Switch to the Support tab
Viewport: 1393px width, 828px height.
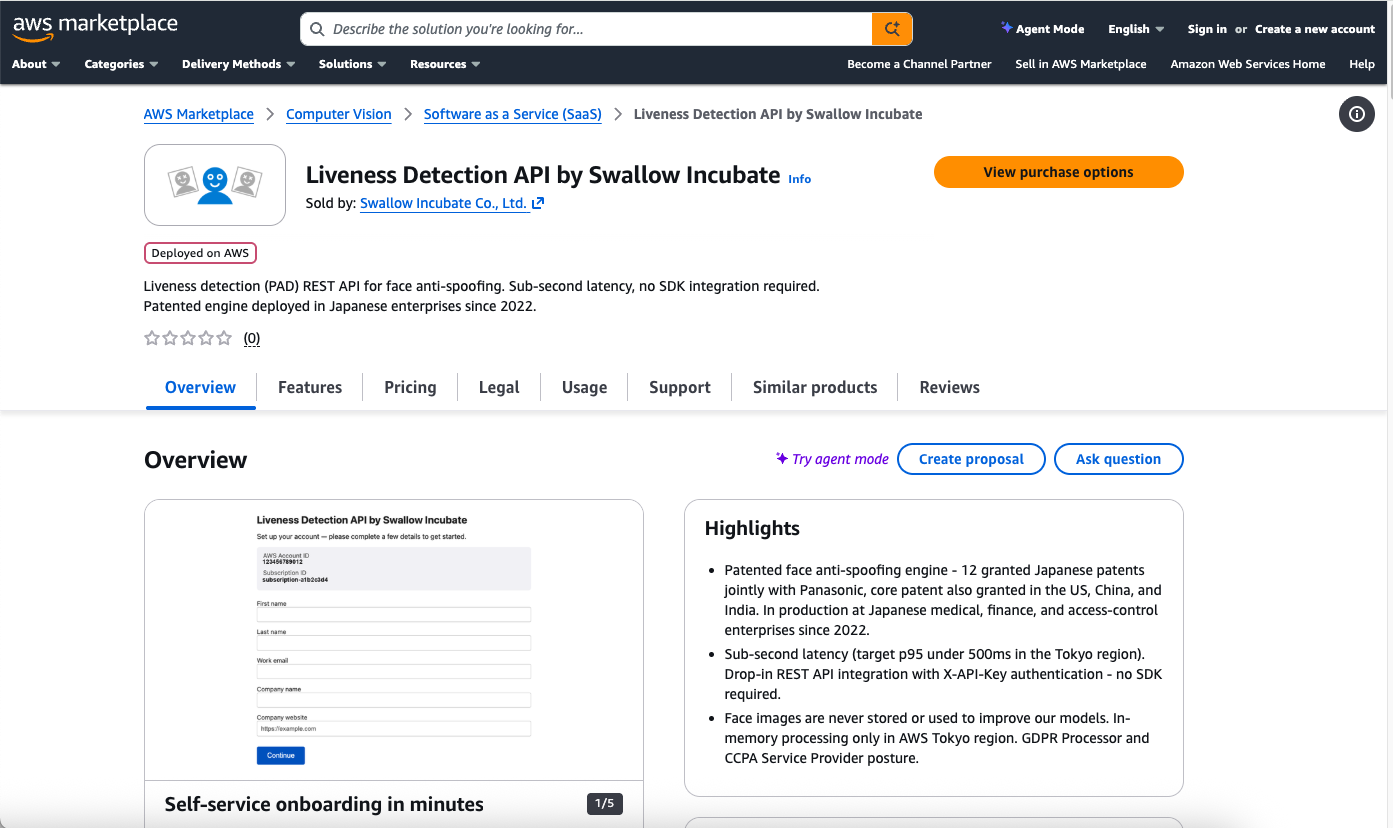(680, 388)
